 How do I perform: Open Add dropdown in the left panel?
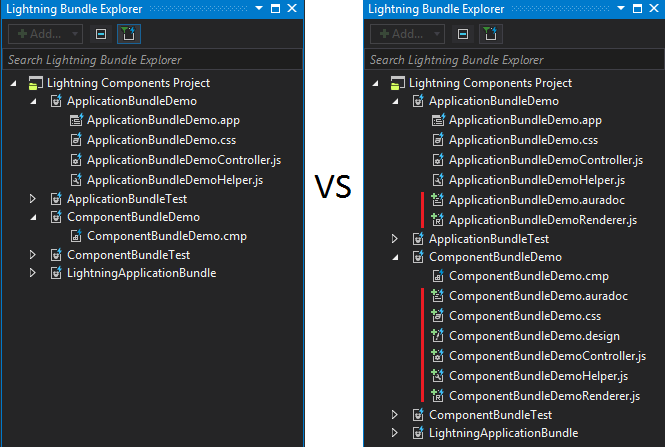[x=76, y=34]
